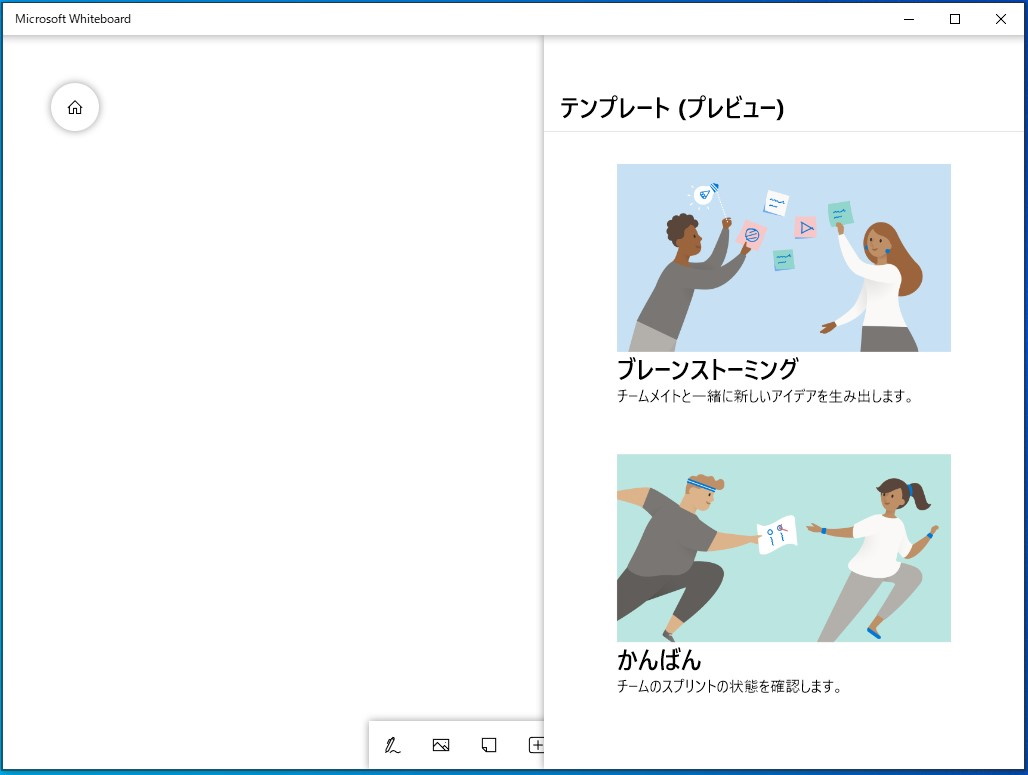Minimize the Whiteboard window
The image size is (1028, 775).
907,18
